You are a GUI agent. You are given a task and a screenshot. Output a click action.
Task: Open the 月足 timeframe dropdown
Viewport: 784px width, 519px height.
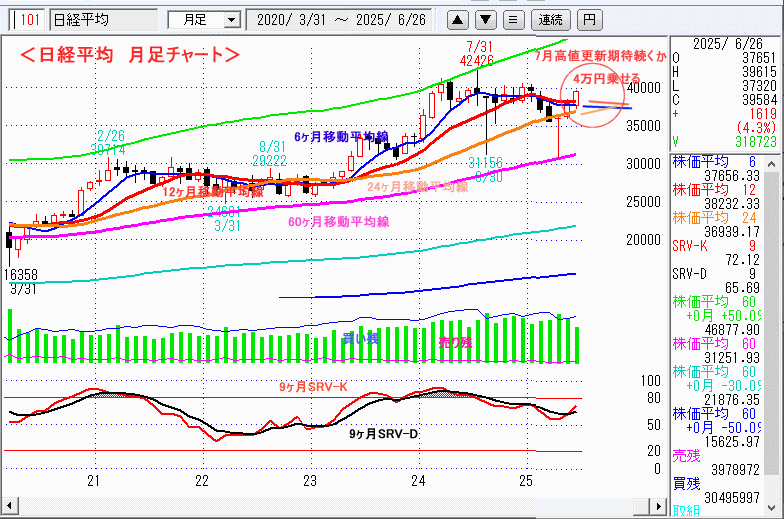click(231, 20)
